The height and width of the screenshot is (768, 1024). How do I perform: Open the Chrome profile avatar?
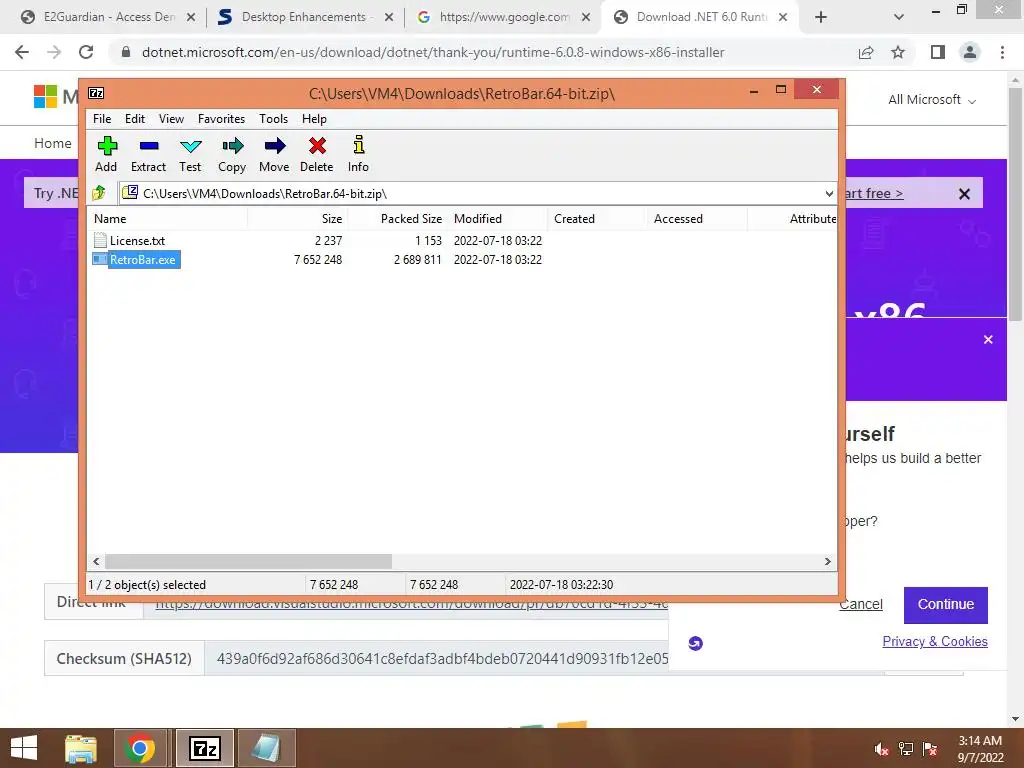(x=970, y=52)
